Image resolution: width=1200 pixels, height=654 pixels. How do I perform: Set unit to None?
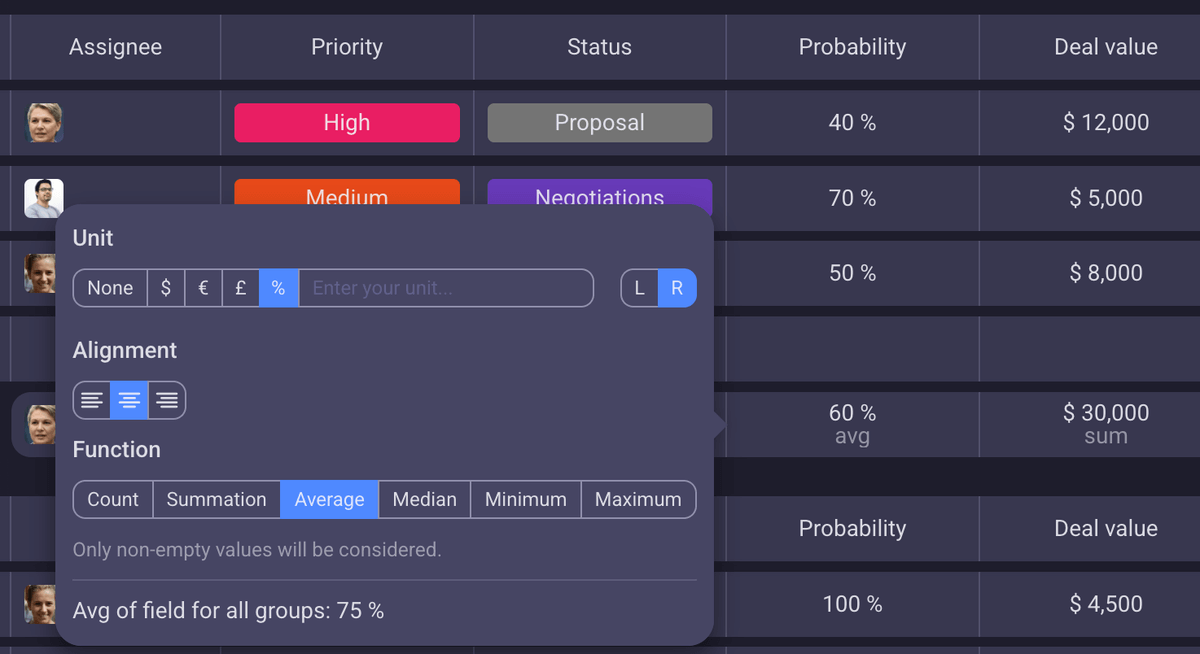110,288
